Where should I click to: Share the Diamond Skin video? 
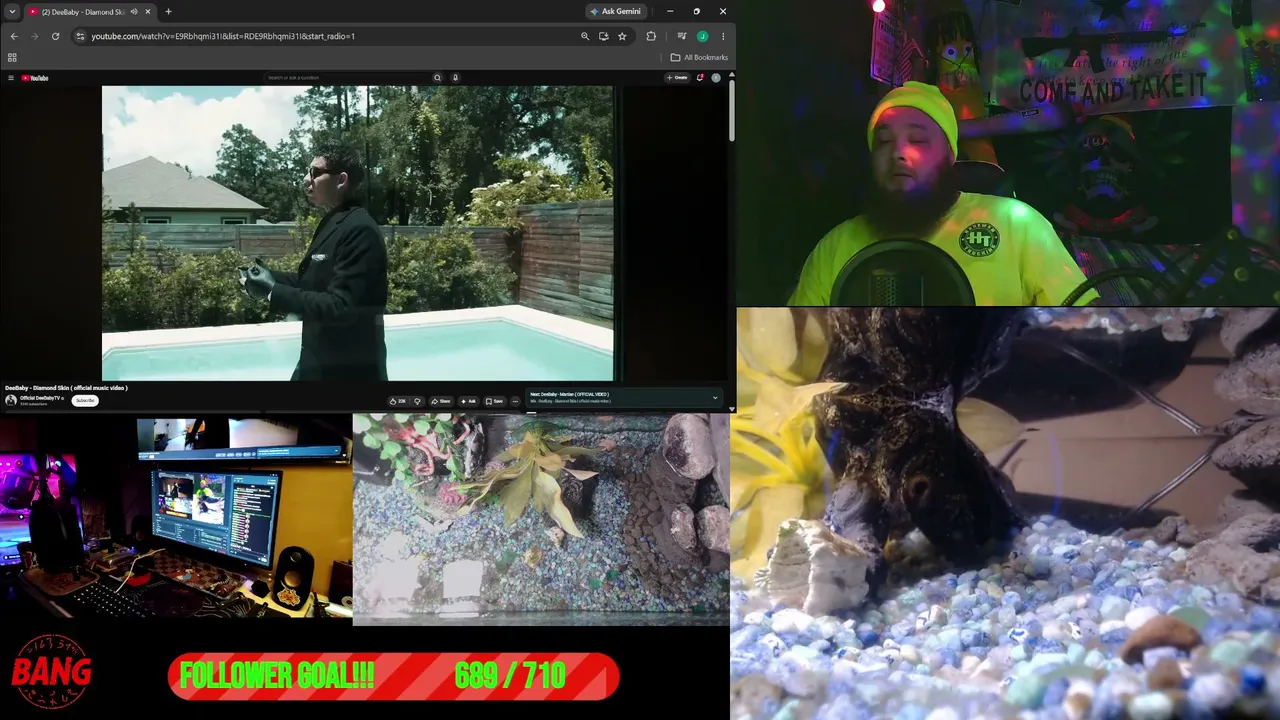point(441,401)
